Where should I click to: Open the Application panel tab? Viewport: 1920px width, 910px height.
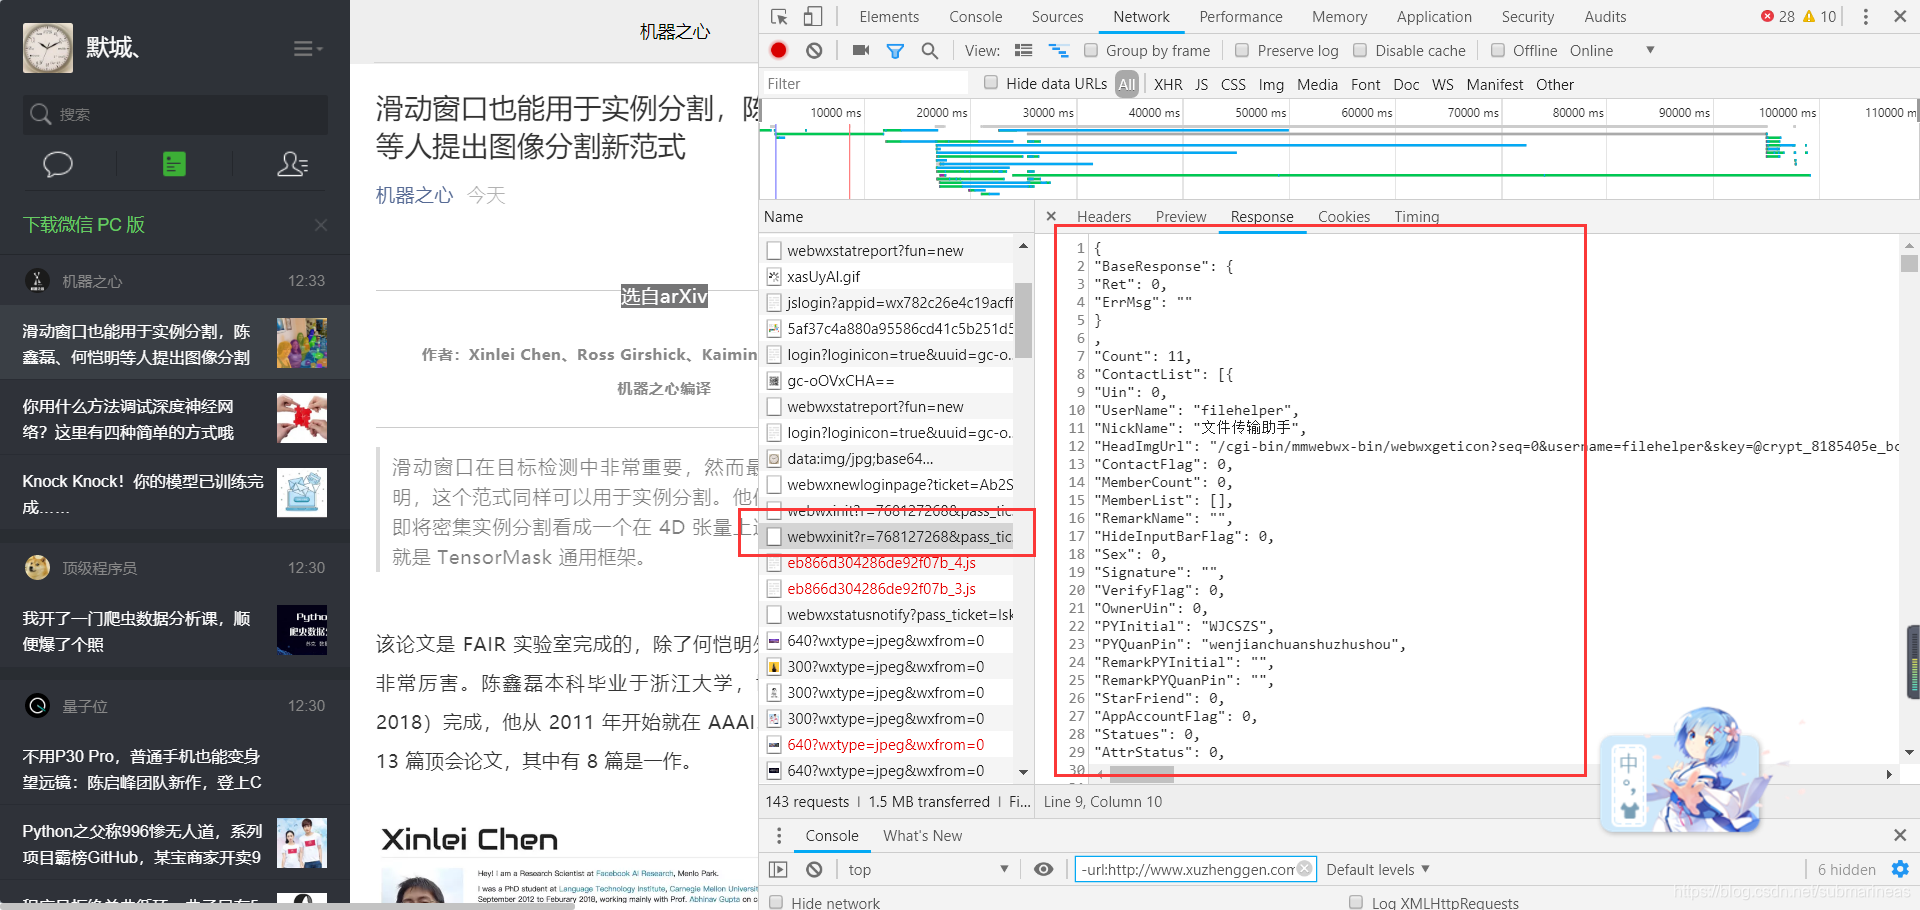pos(1434,17)
